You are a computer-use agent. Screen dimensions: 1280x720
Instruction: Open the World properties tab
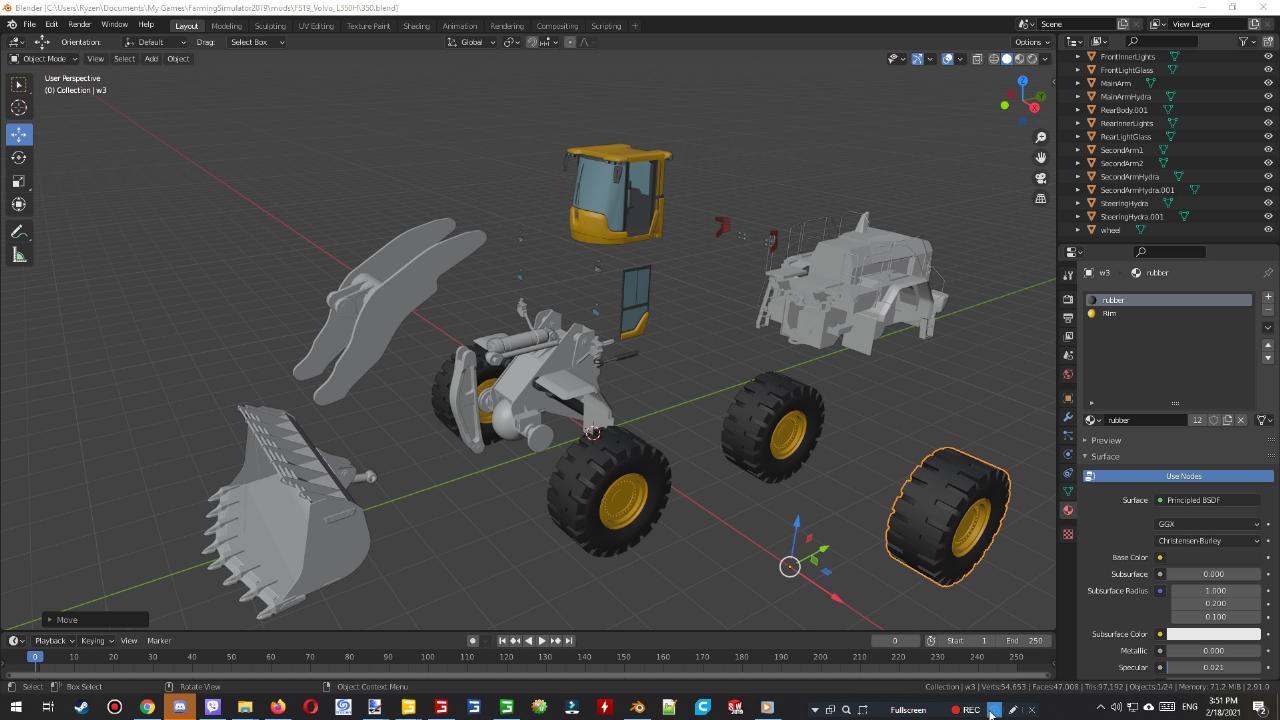click(1068, 374)
